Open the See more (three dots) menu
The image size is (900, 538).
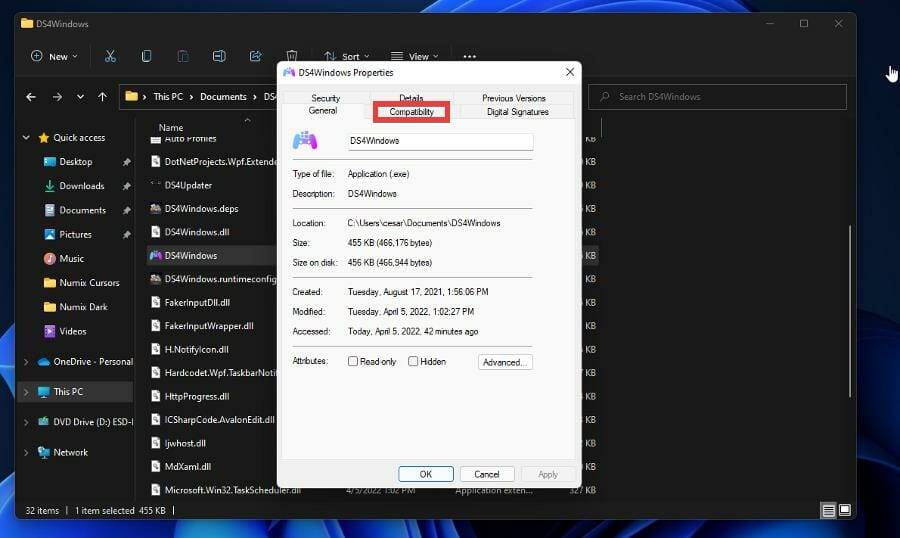click(469, 57)
